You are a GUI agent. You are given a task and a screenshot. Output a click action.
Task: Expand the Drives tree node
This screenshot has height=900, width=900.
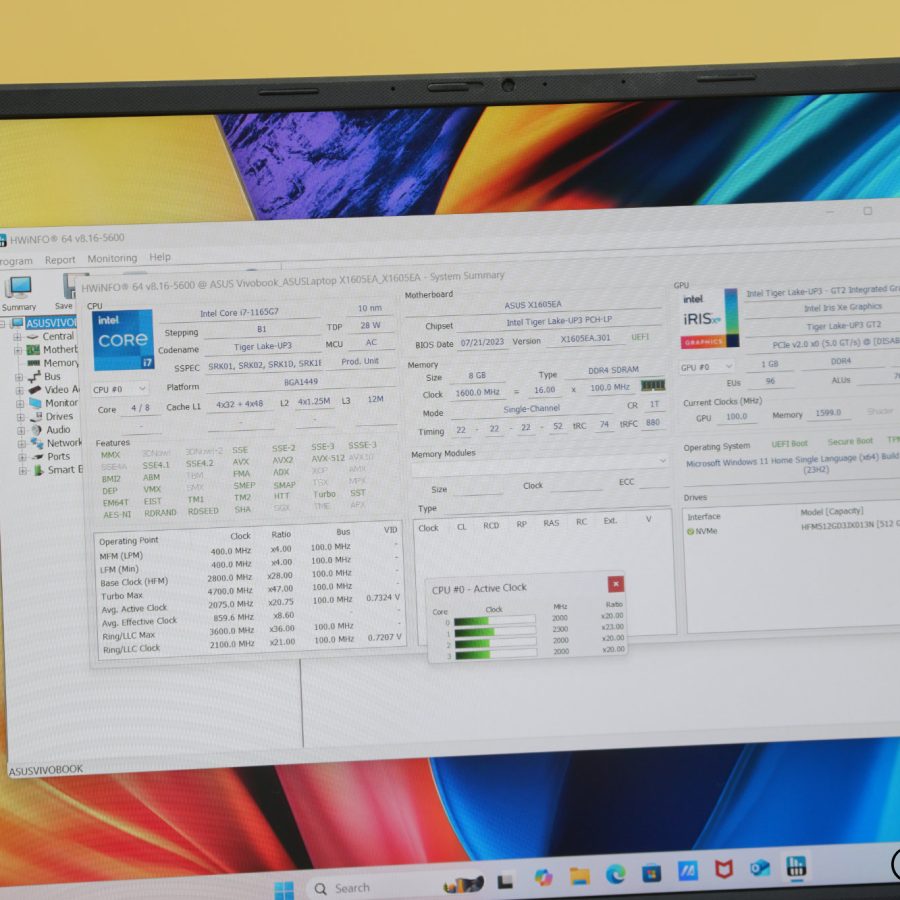point(21,417)
